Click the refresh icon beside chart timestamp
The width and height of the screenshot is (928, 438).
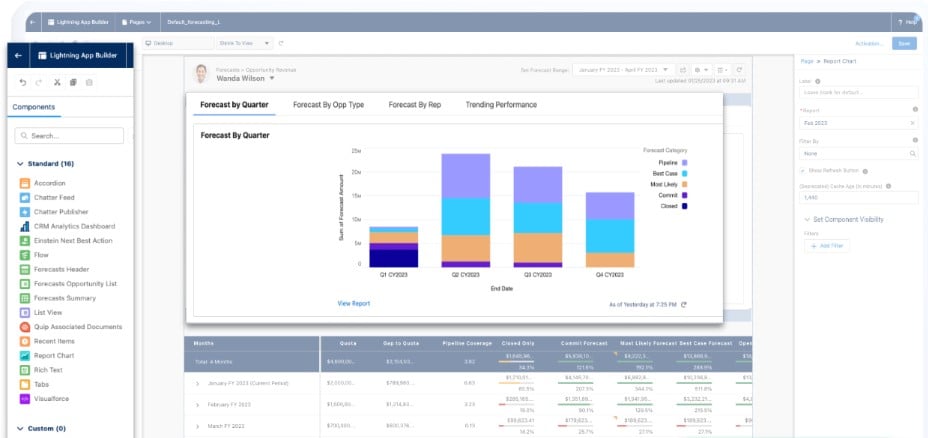[x=684, y=304]
